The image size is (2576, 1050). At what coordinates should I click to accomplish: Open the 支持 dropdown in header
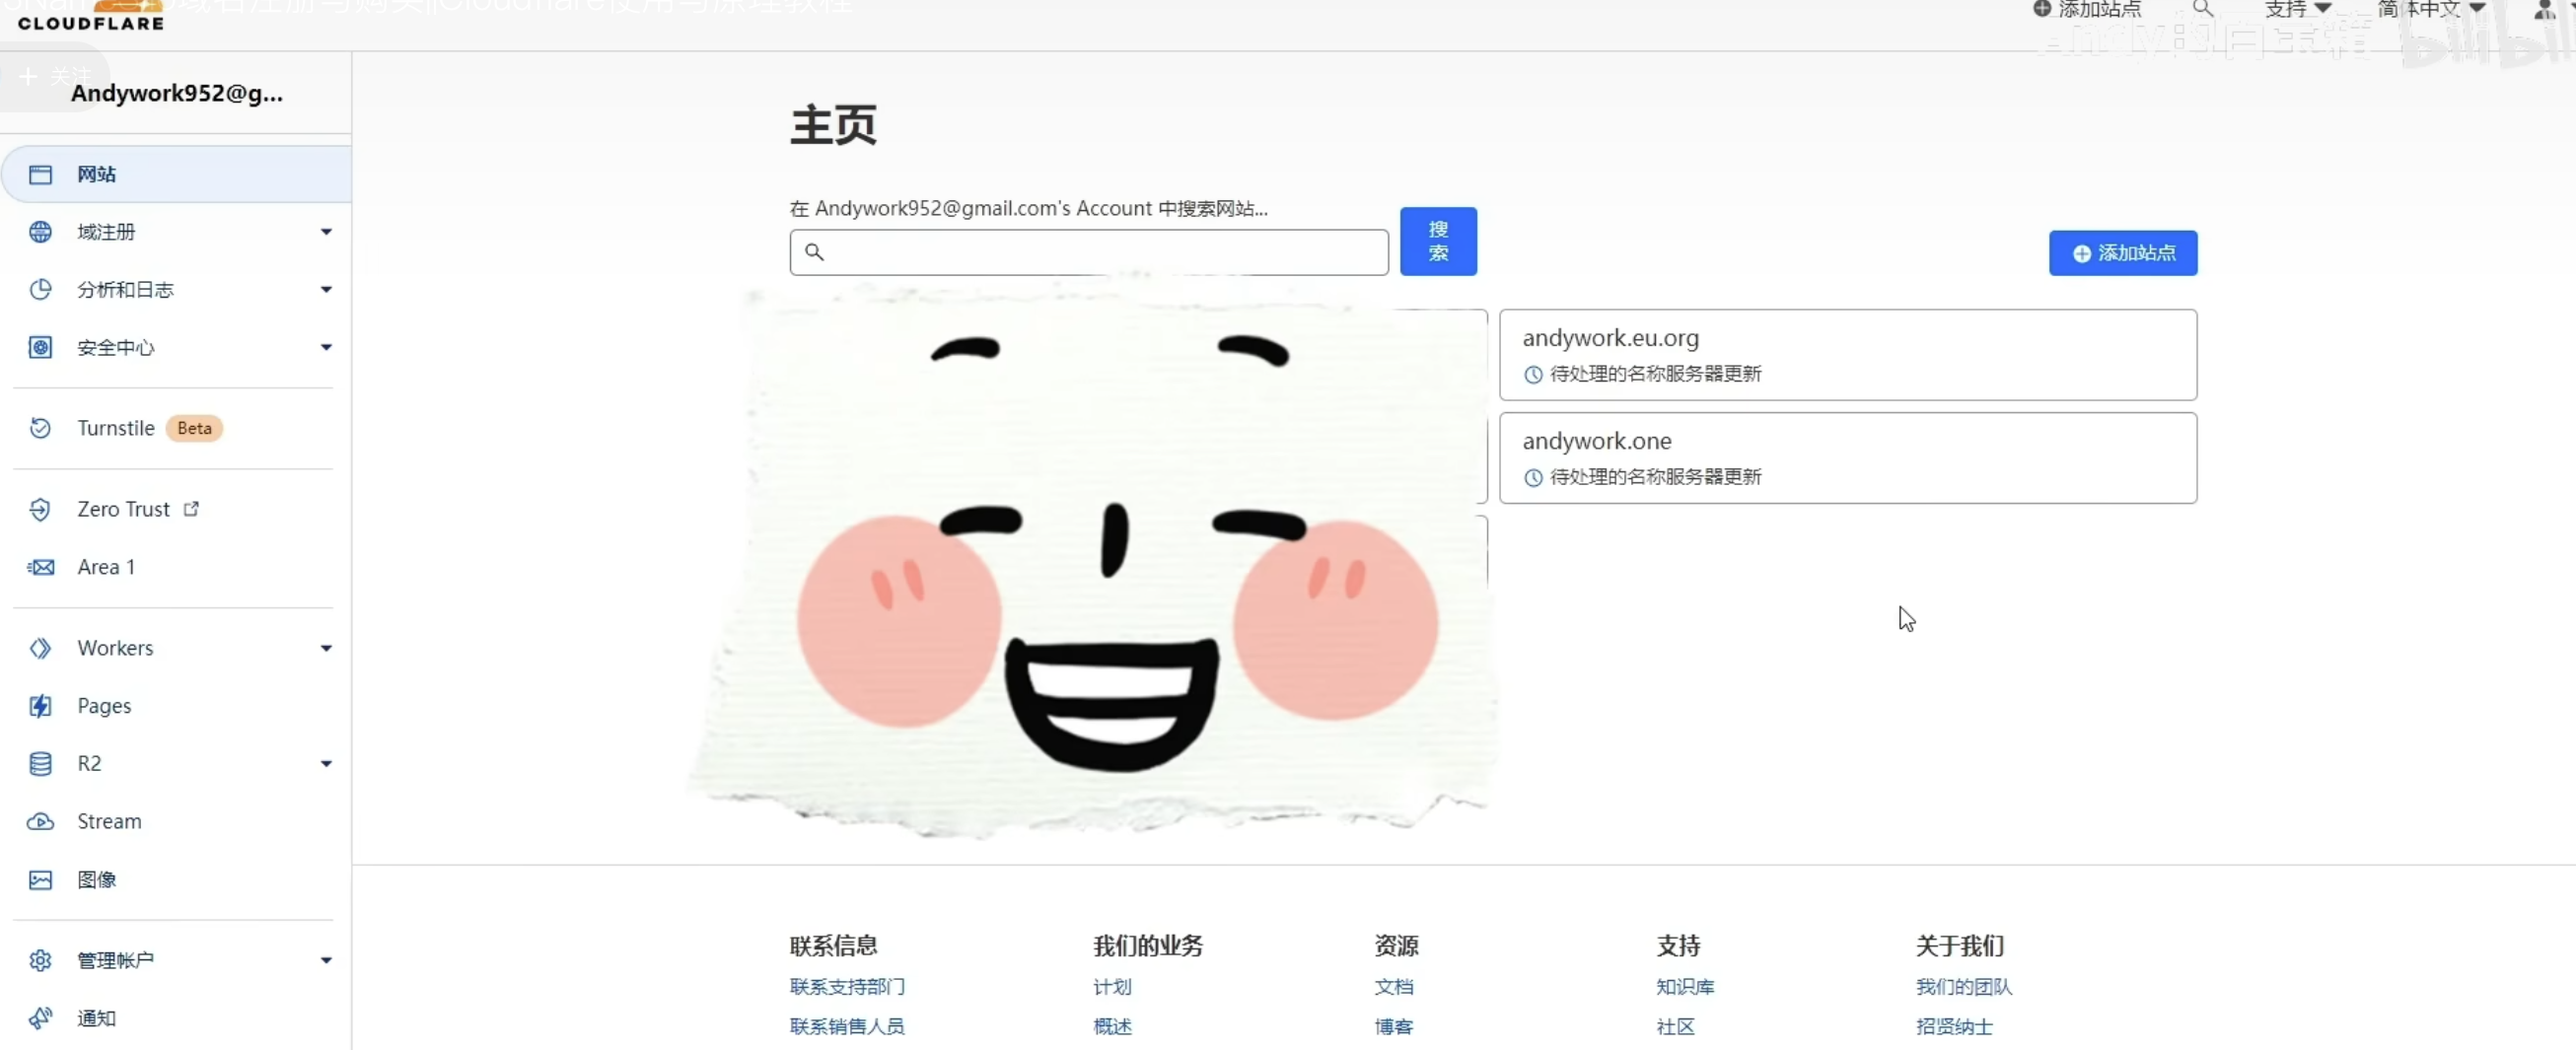2298,9
